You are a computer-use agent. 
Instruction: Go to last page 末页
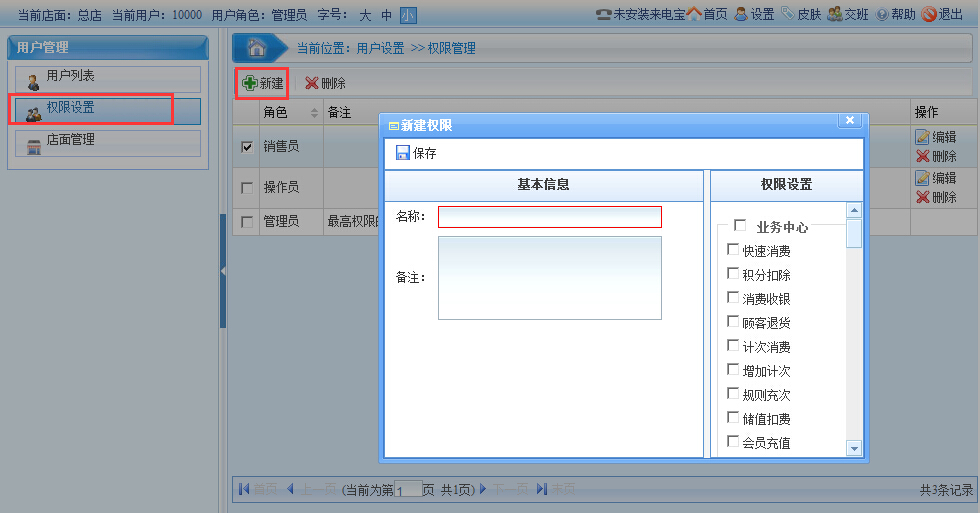point(556,489)
